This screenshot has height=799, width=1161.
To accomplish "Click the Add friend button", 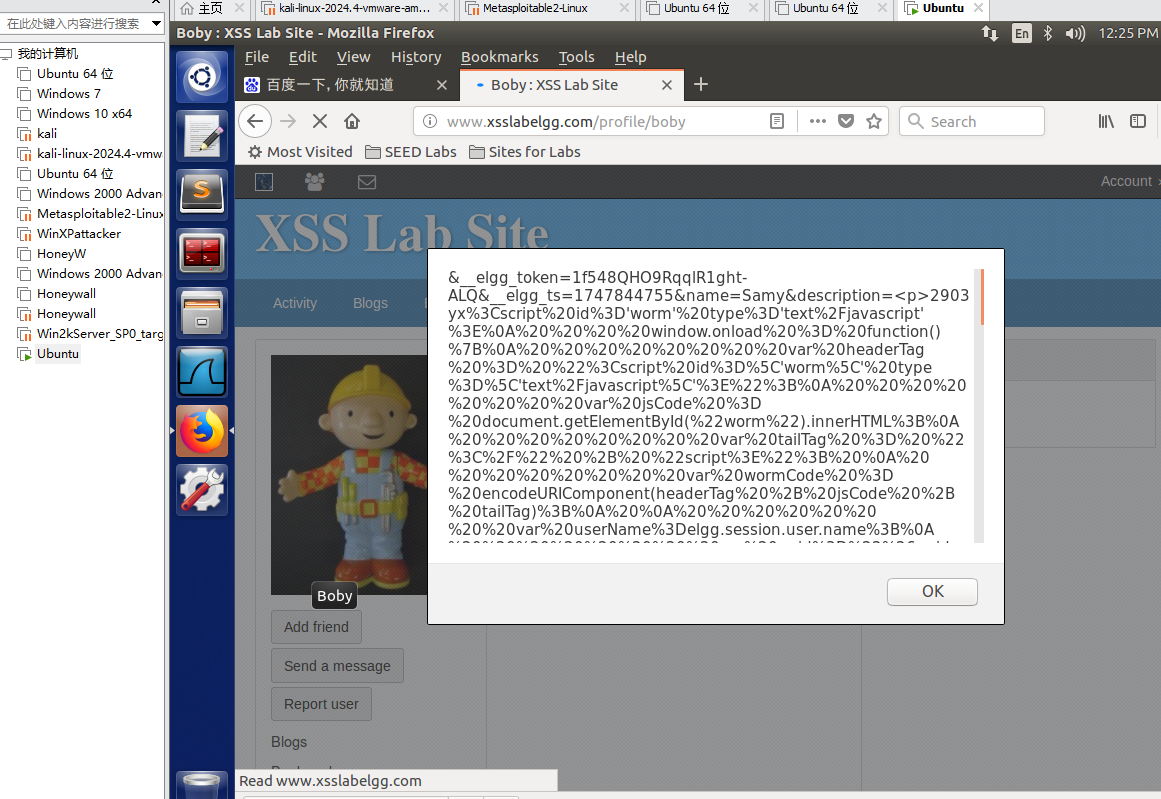I will (316, 627).
